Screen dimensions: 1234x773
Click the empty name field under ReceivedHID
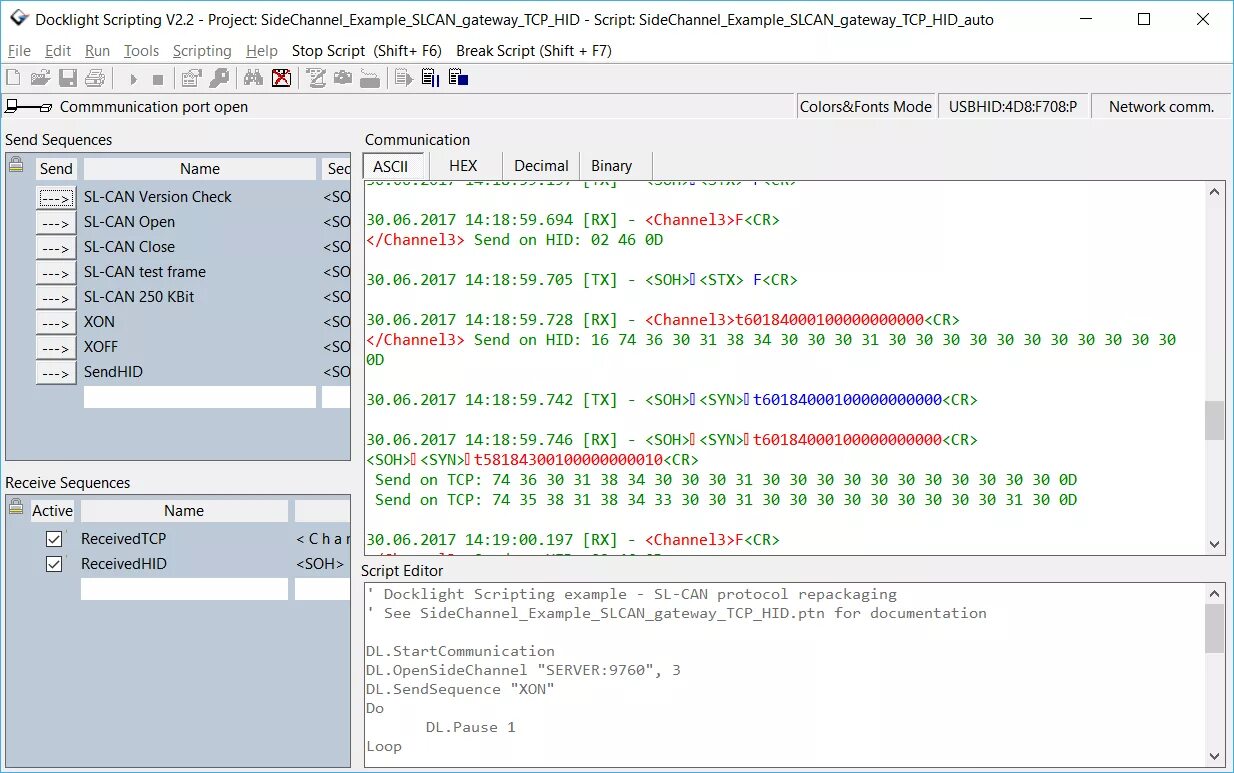point(184,589)
